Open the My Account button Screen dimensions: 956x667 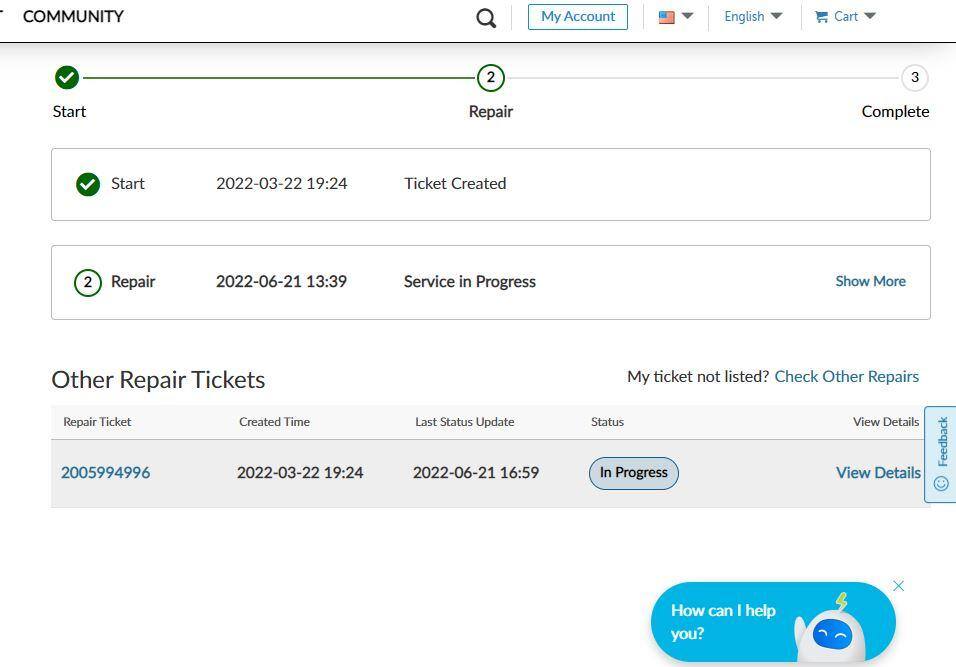tap(578, 17)
